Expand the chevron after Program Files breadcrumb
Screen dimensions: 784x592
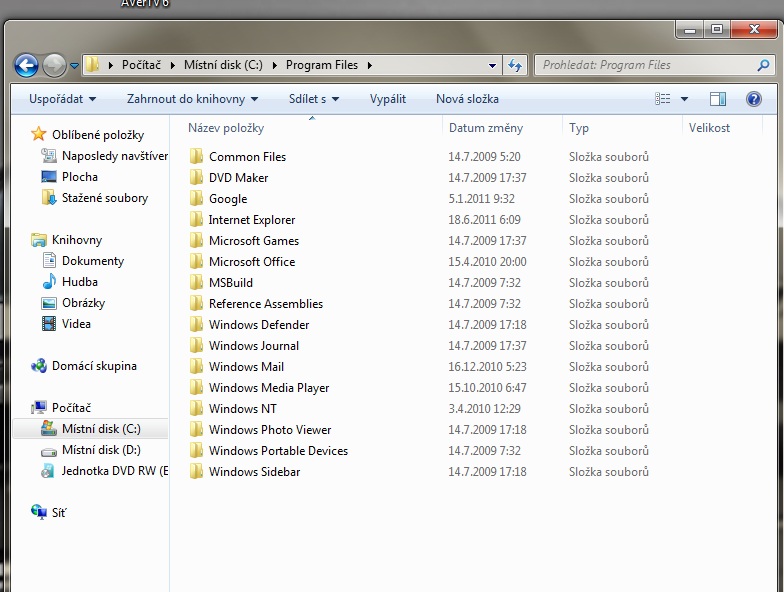(x=370, y=65)
